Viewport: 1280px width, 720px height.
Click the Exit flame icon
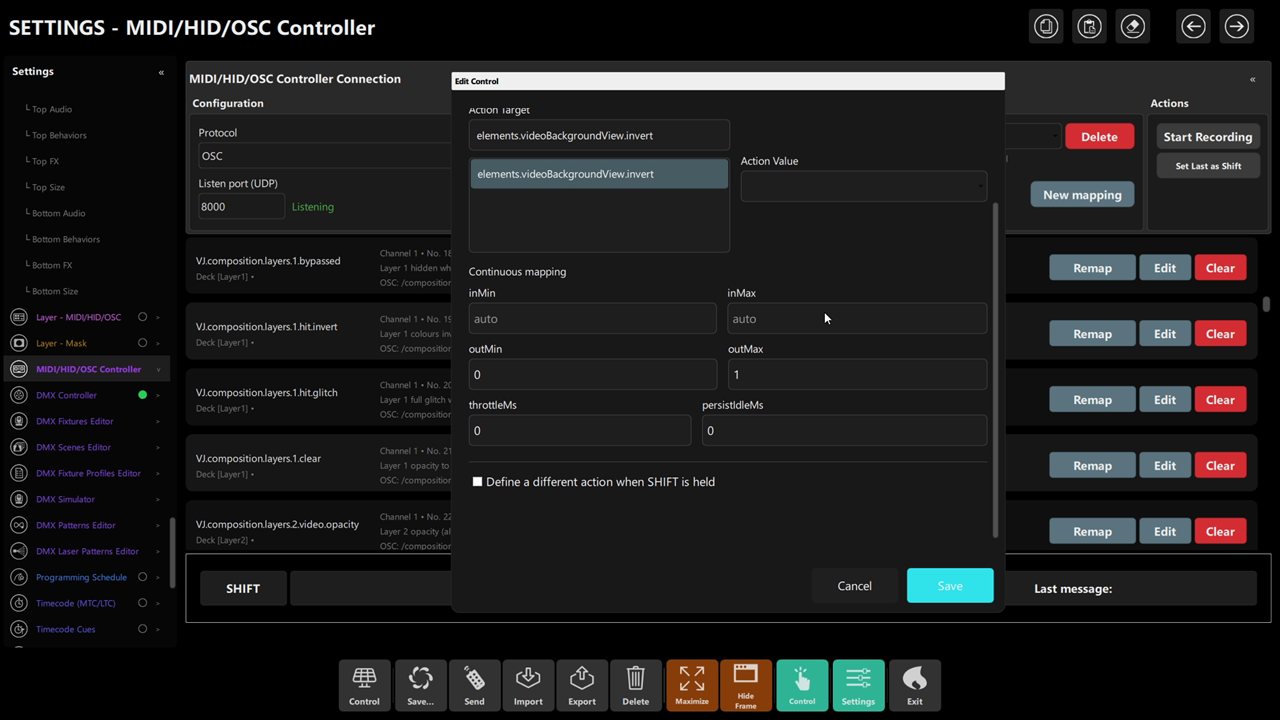915,685
